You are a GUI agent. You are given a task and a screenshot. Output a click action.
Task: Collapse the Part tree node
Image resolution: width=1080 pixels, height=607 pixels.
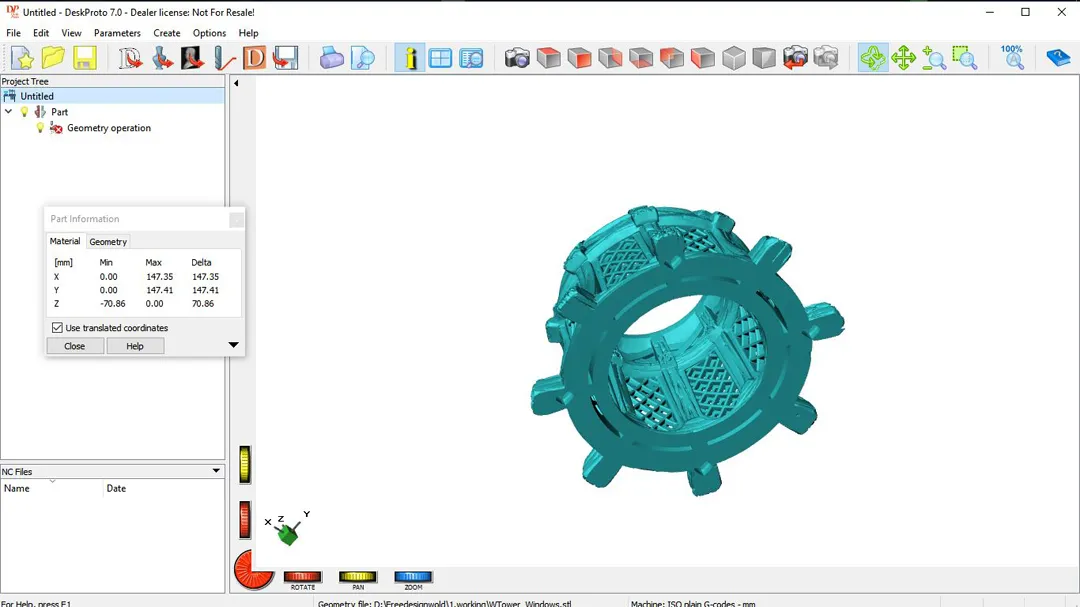pyautogui.click(x=8, y=112)
